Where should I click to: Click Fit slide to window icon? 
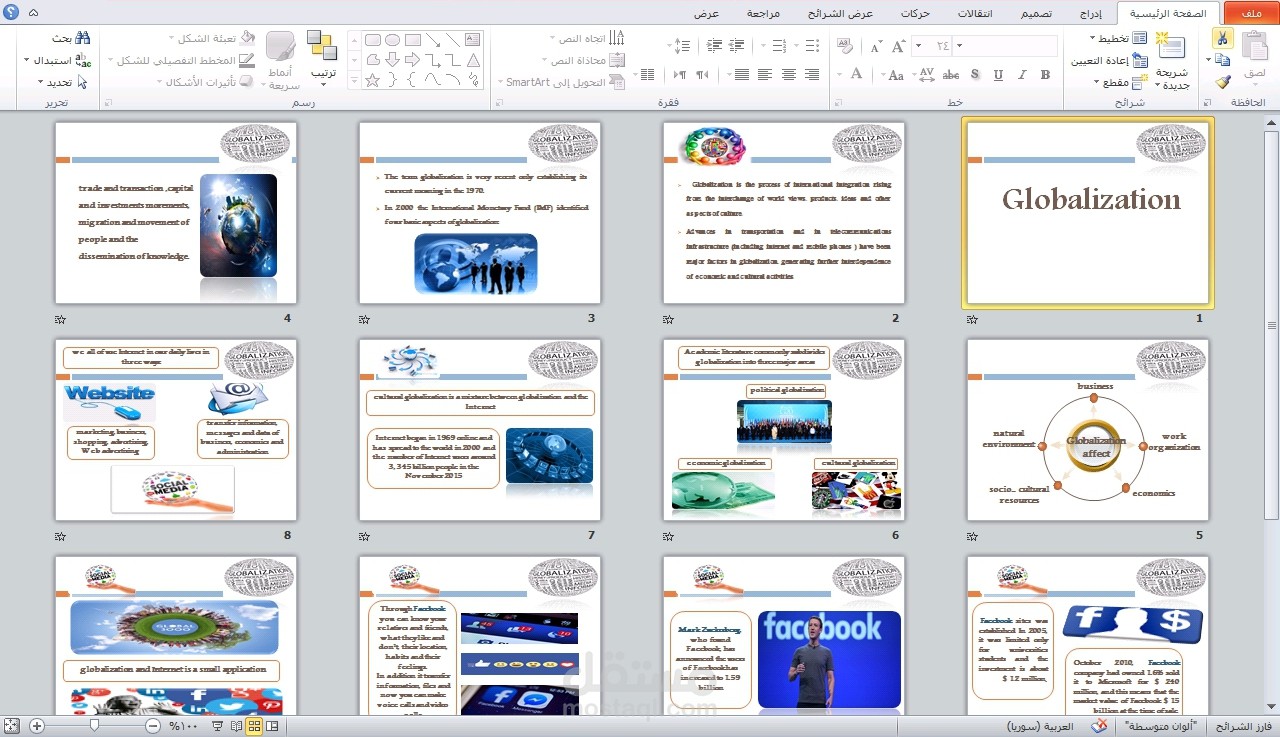tap(12, 726)
